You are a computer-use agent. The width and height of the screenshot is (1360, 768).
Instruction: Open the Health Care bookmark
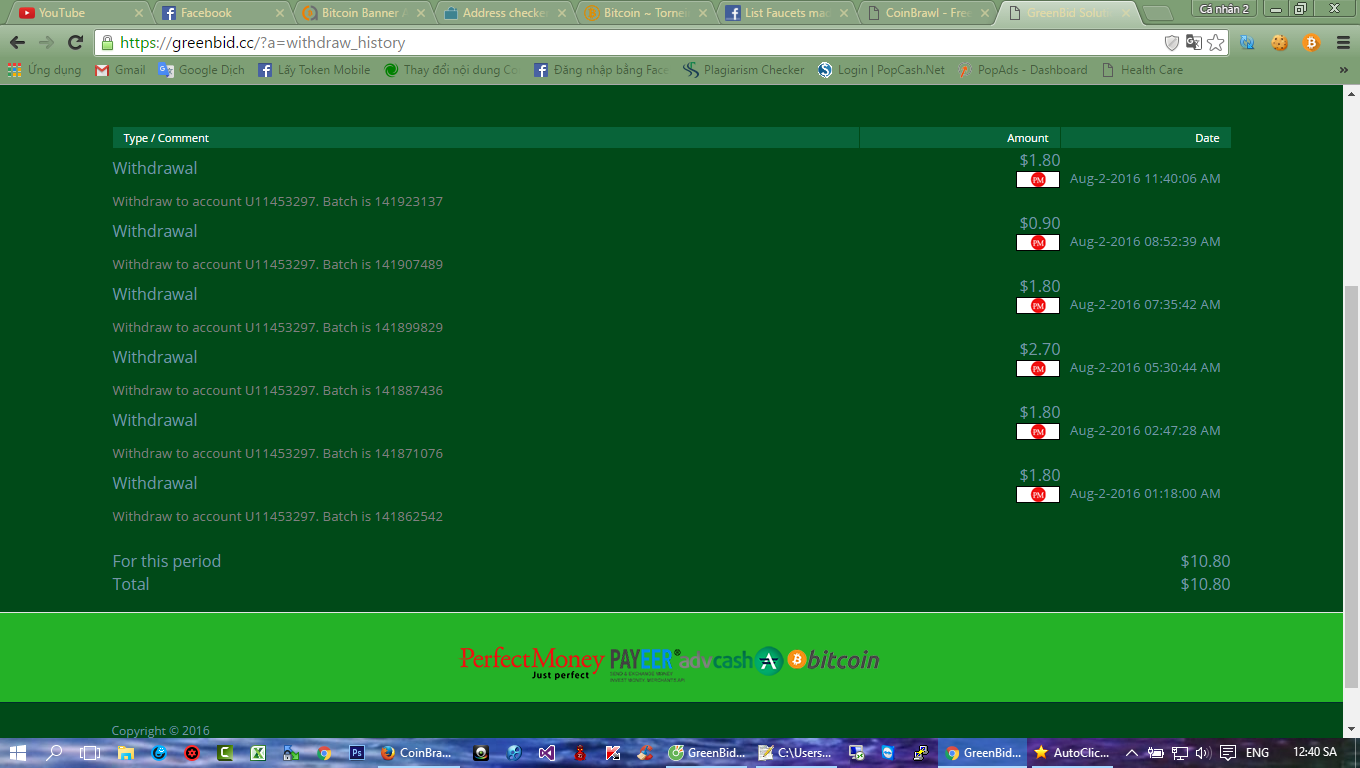1142,70
